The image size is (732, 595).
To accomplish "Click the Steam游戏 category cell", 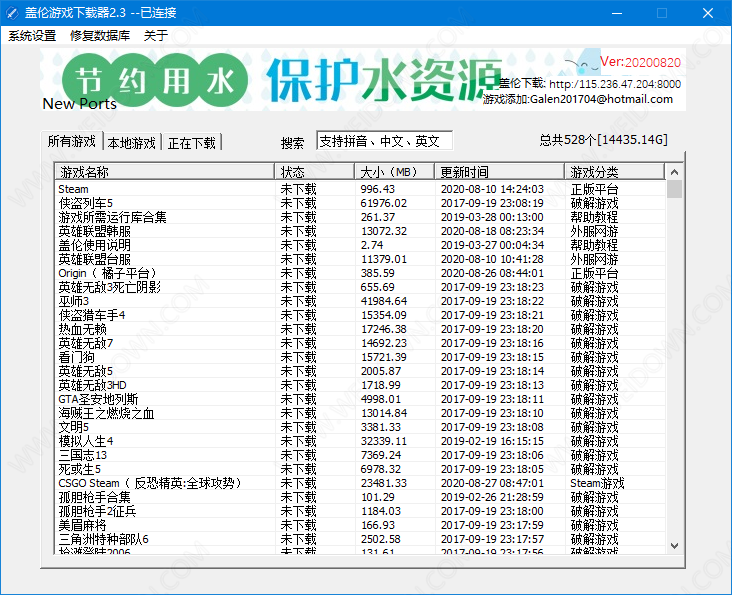I will tap(597, 483).
